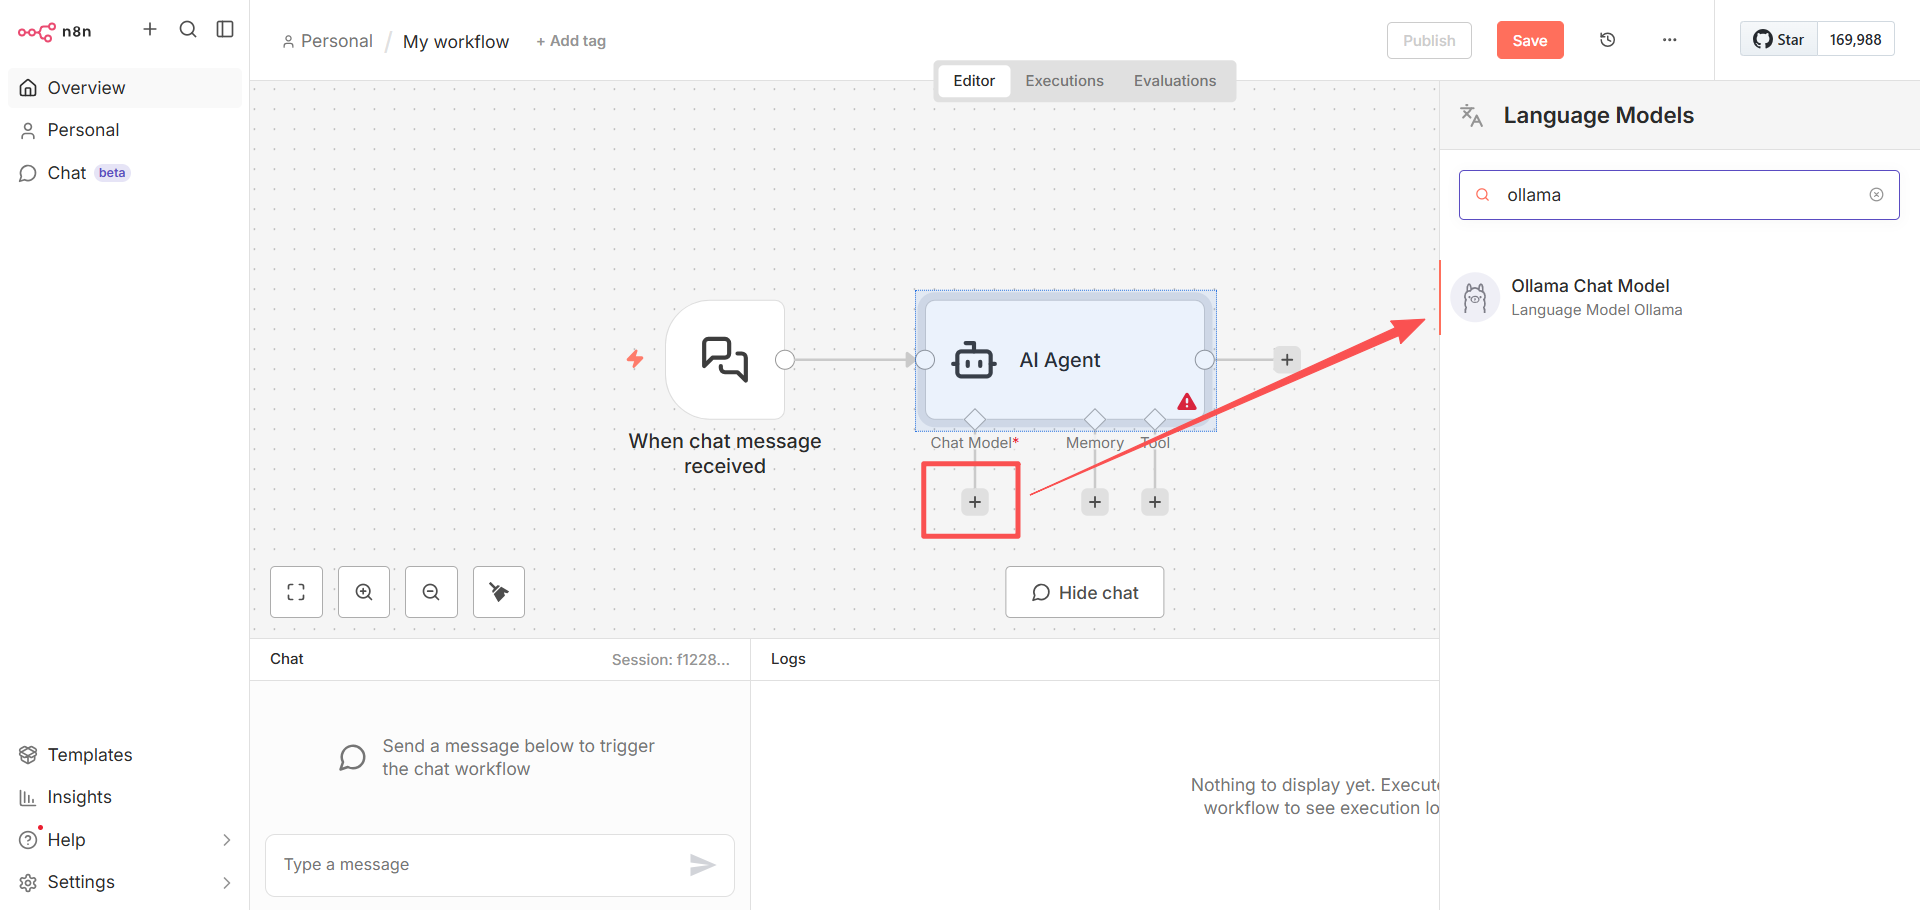Image resolution: width=1920 pixels, height=910 pixels.
Task: Open workflow version history icon
Action: [x=1607, y=40]
